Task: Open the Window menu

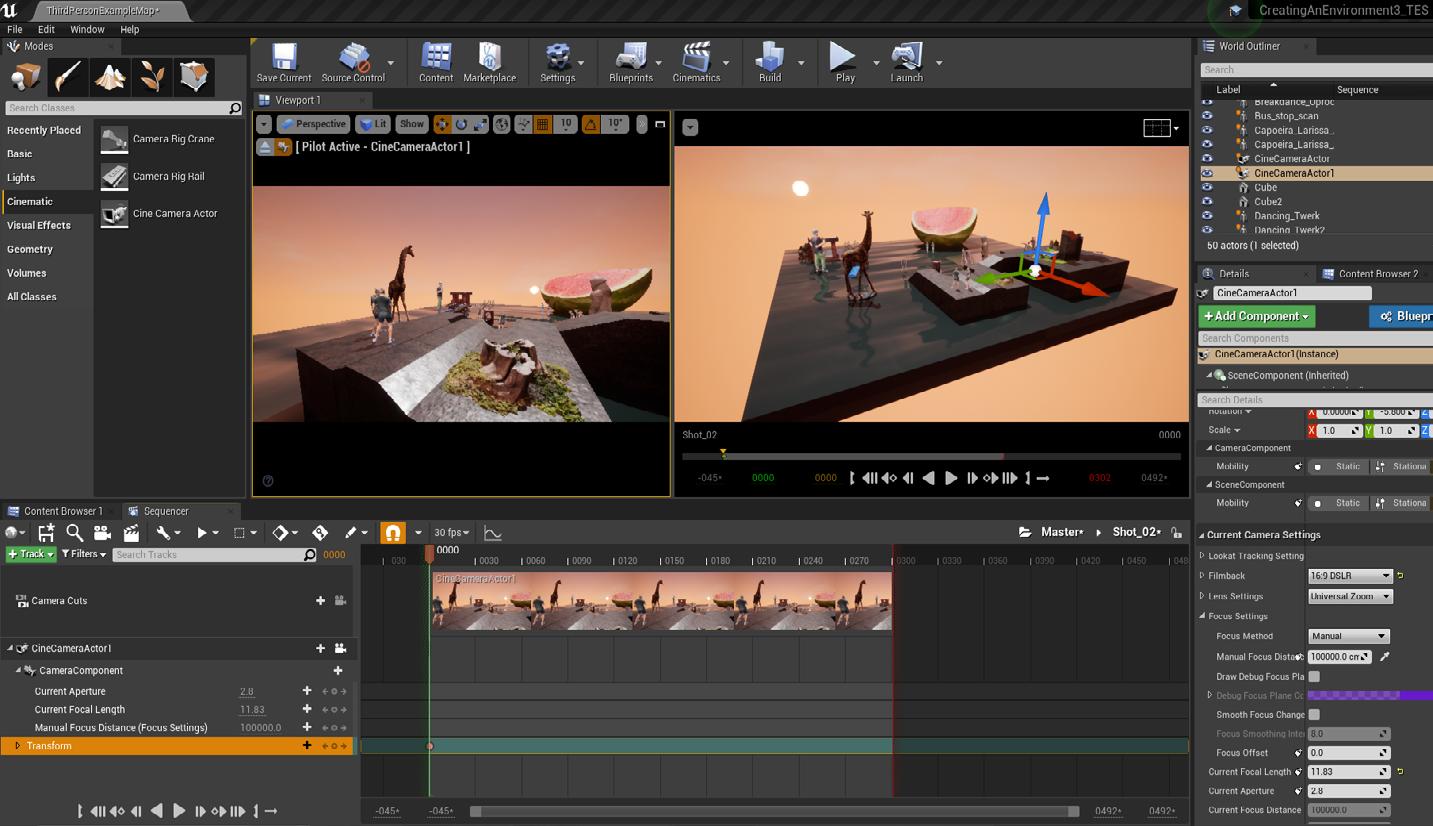Action: tap(87, 30)
